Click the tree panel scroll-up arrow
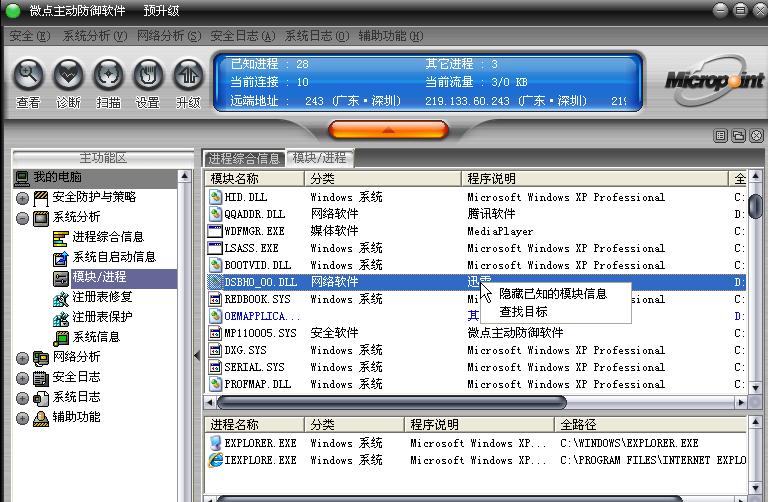The image size is (768, 502). [185, 176]
